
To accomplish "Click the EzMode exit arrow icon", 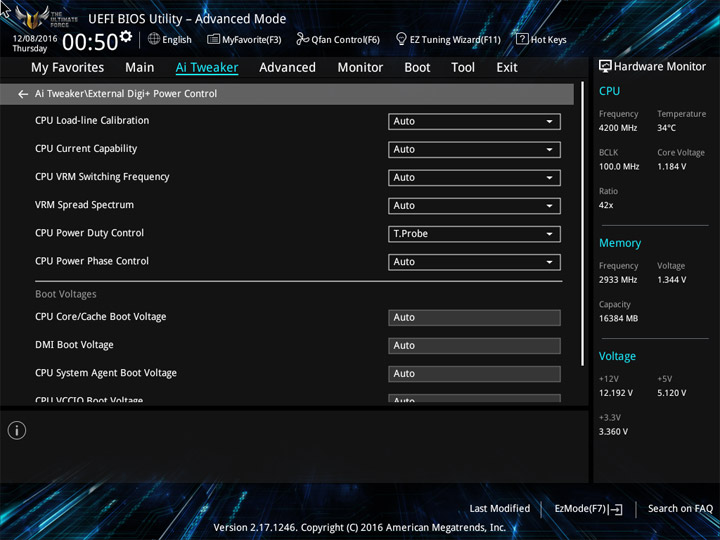I will click(x=616, y=509).
